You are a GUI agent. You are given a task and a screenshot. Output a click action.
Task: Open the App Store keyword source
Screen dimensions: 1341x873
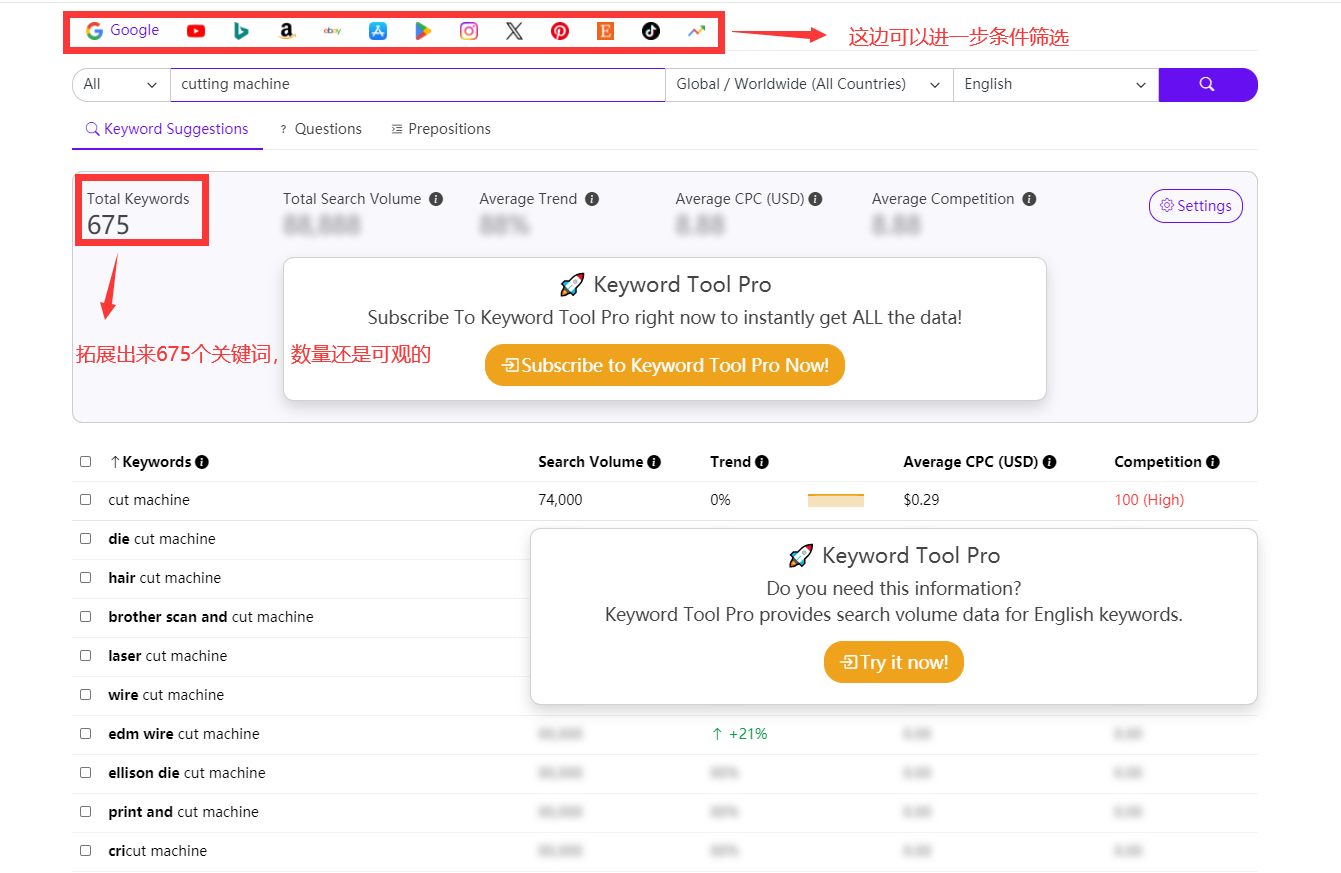(x=378, y=31)
